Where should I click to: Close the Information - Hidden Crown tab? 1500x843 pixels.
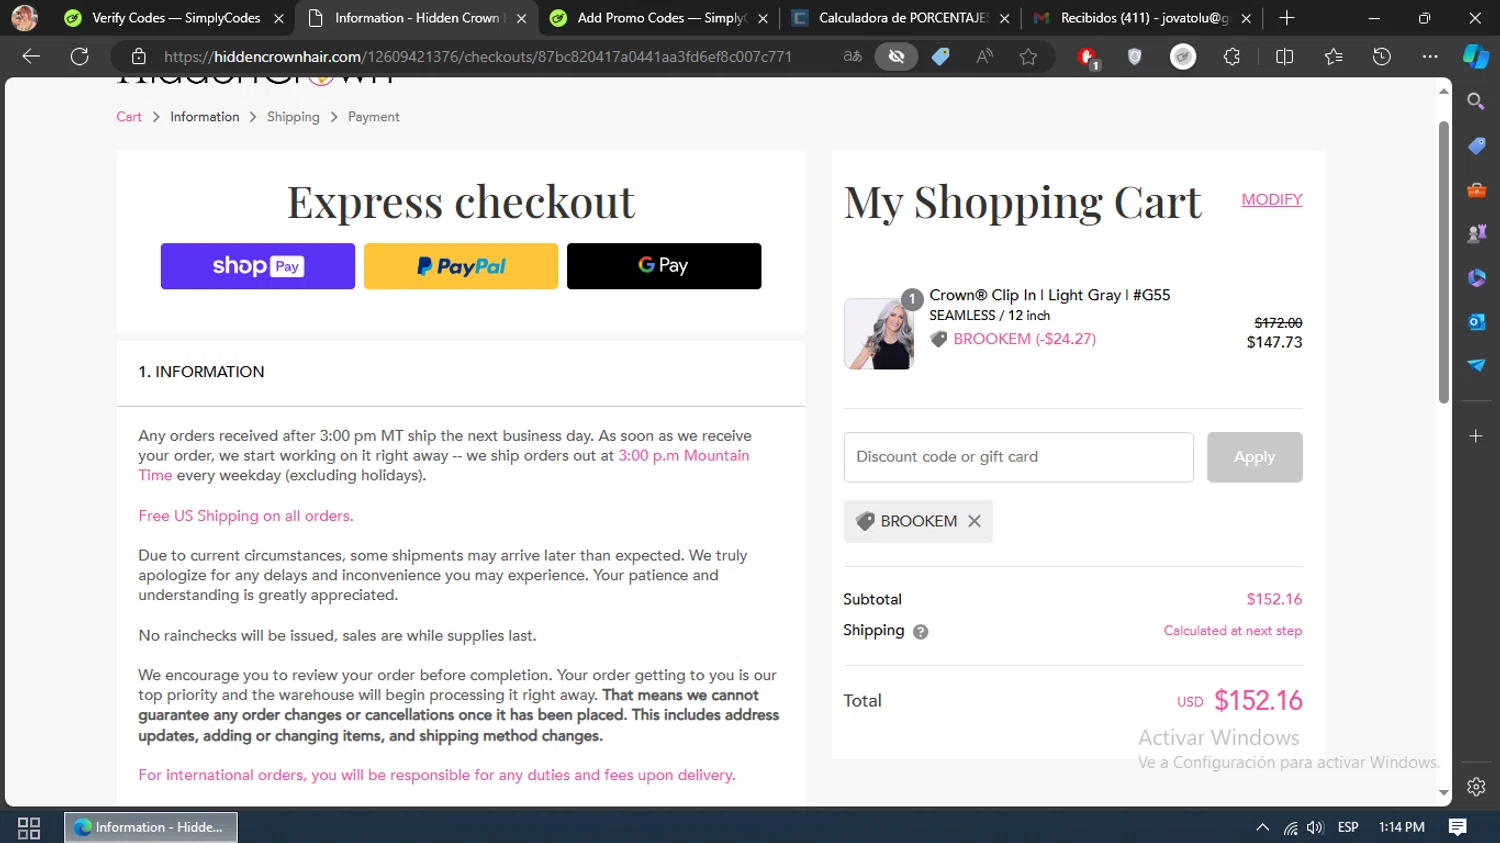click(521, 18)
